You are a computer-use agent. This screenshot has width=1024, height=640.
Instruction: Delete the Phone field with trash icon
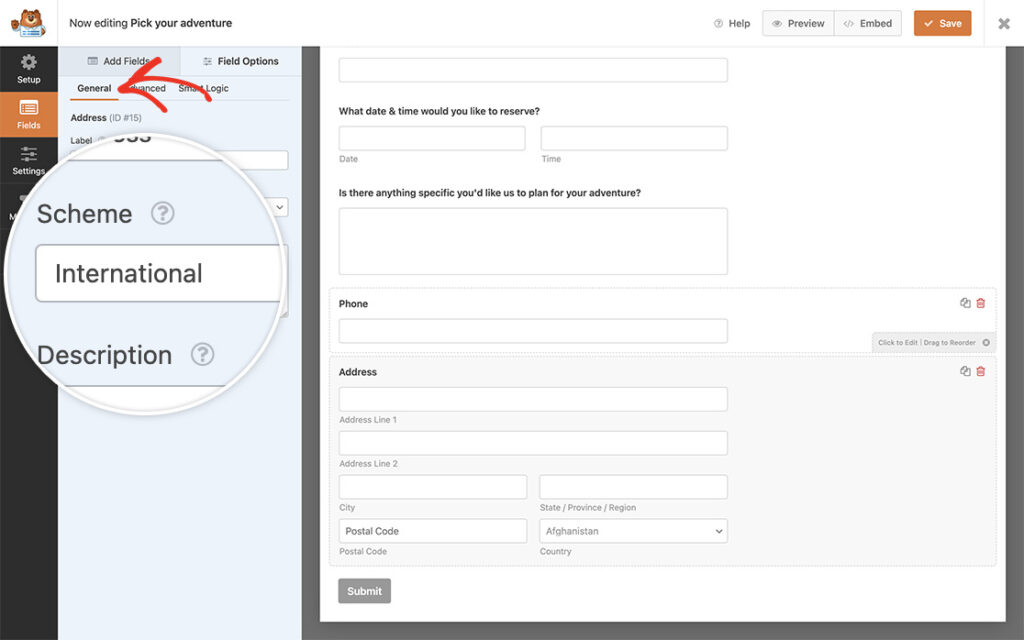[980, 302]
